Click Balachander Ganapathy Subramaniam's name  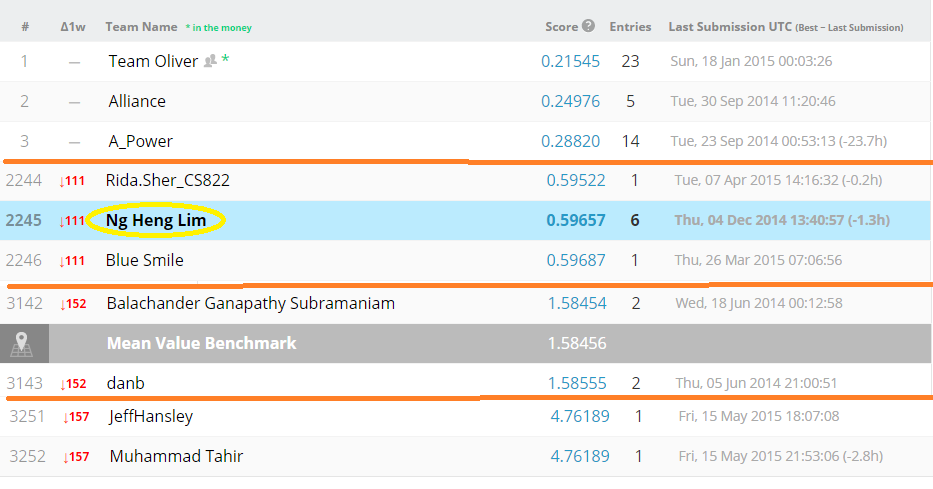[251, 303]
